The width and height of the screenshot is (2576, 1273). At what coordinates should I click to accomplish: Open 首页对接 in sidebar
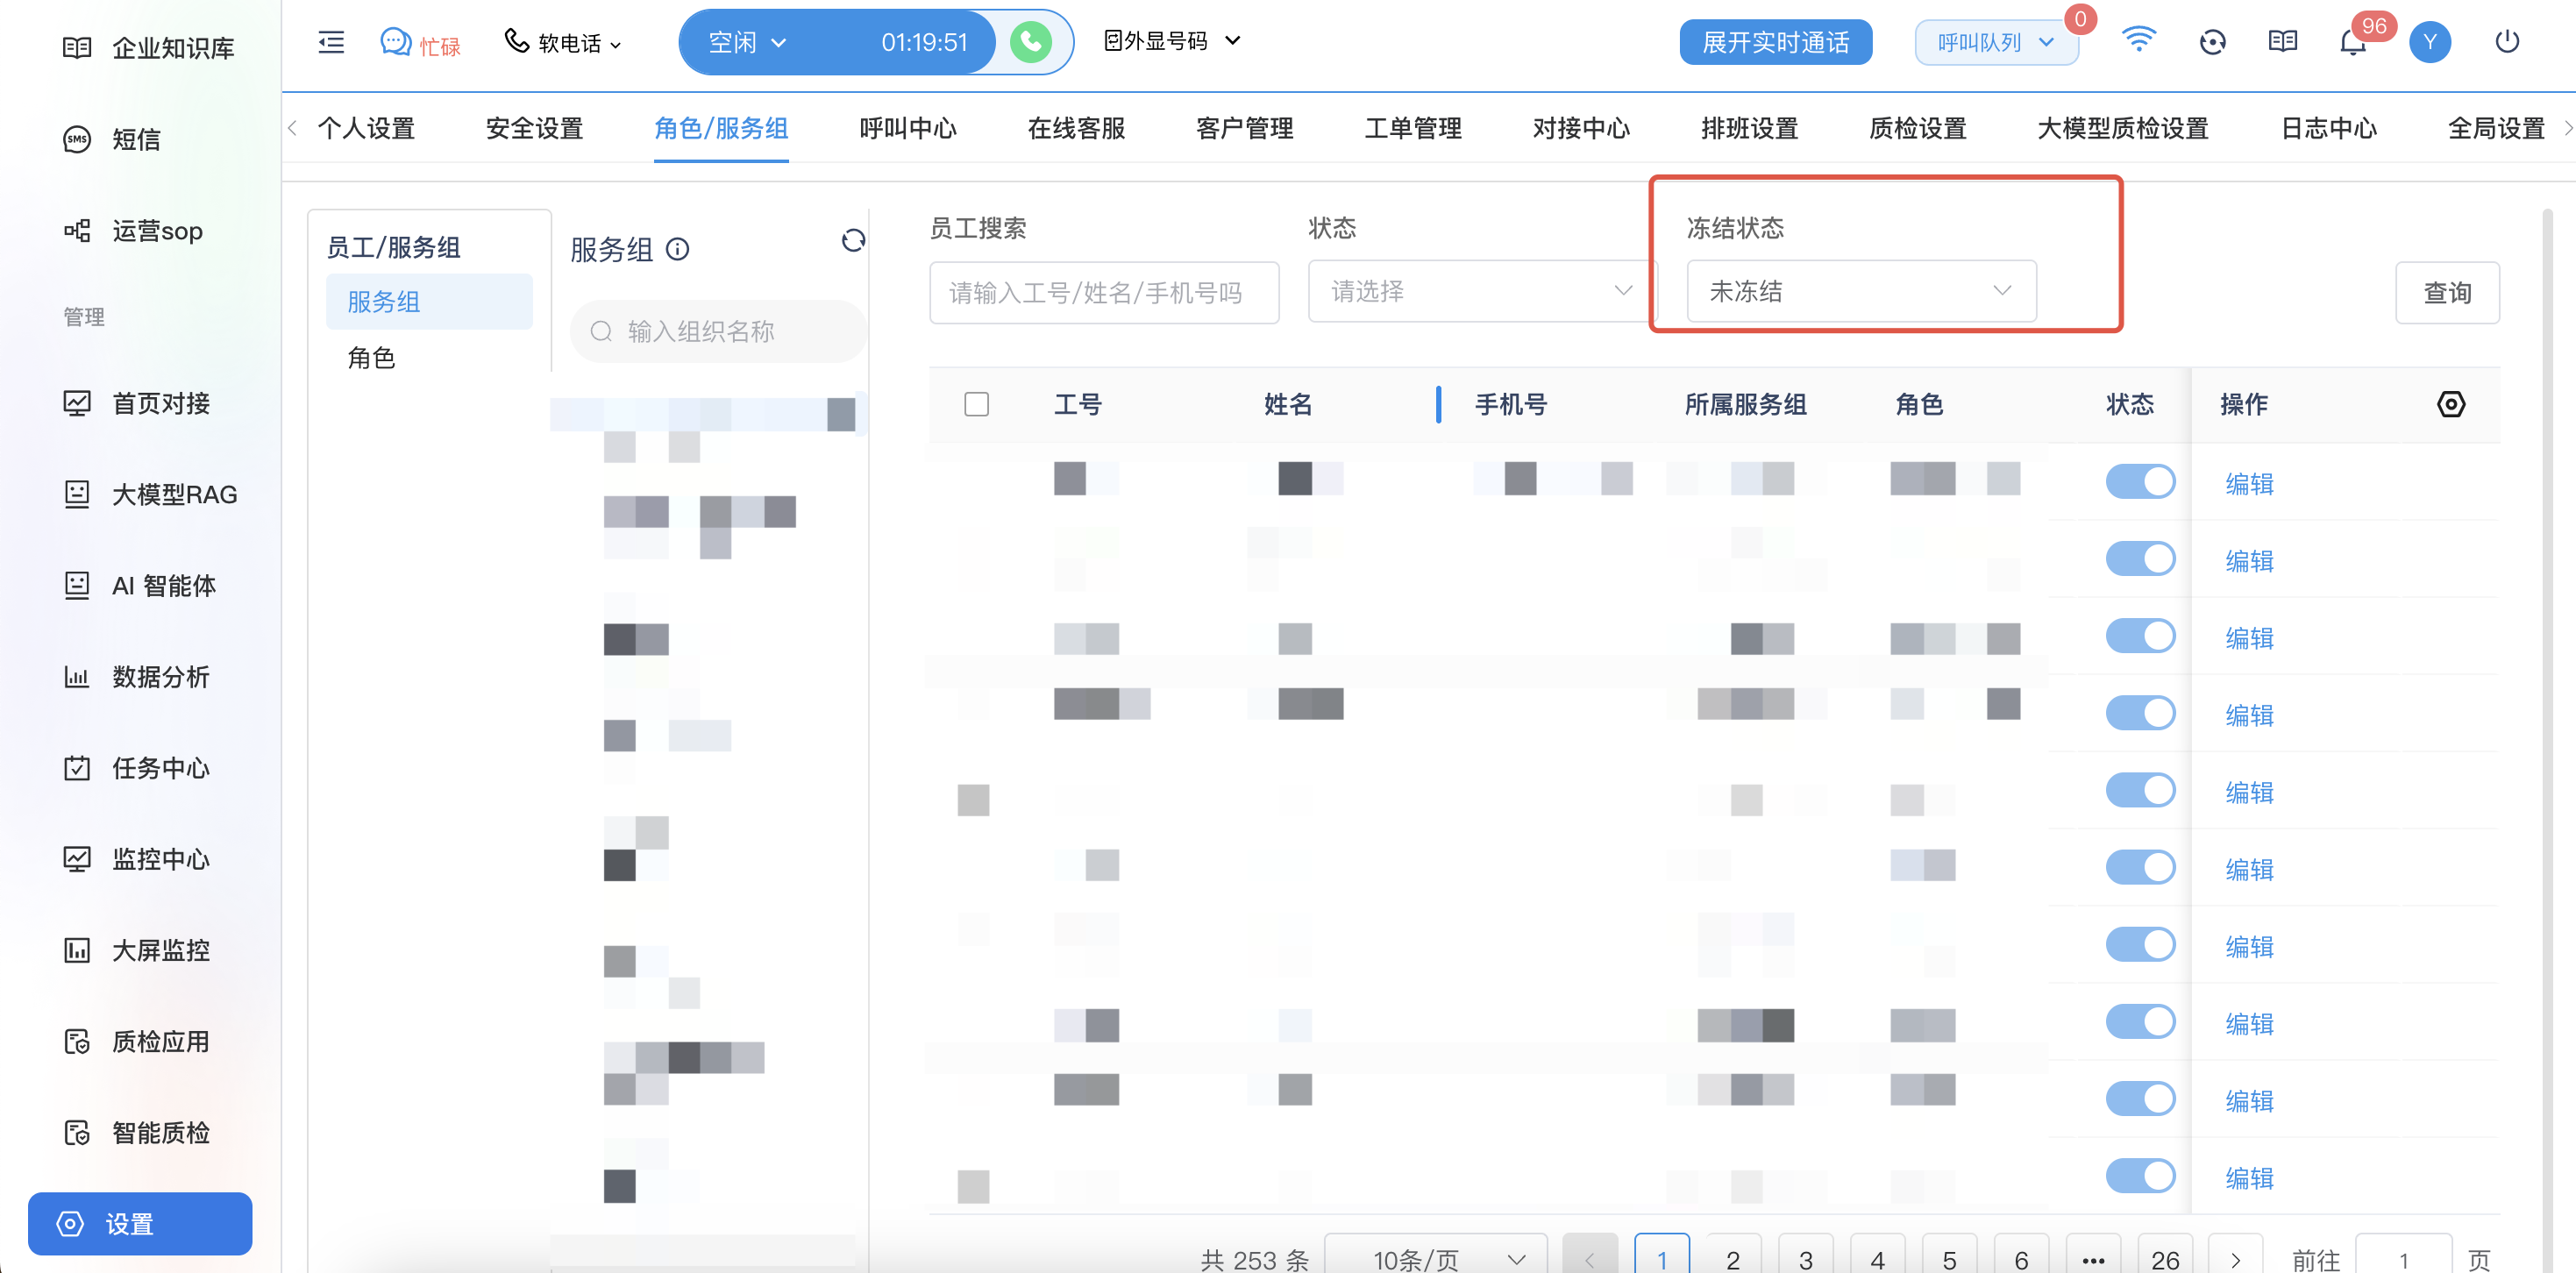tap(137, 403)
